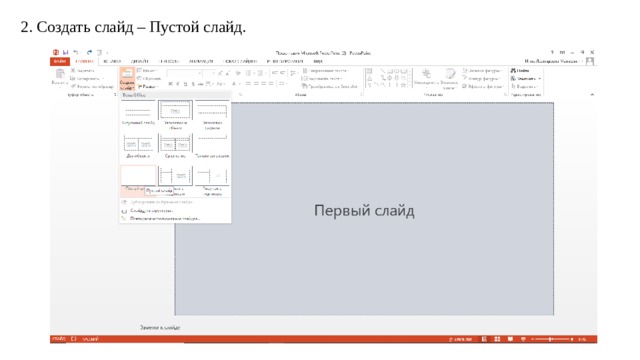The height and width of the screenshot is (360, 640).
Task: Choose the Два объекта layout thumbnail
Action: [x=138, y=146]
